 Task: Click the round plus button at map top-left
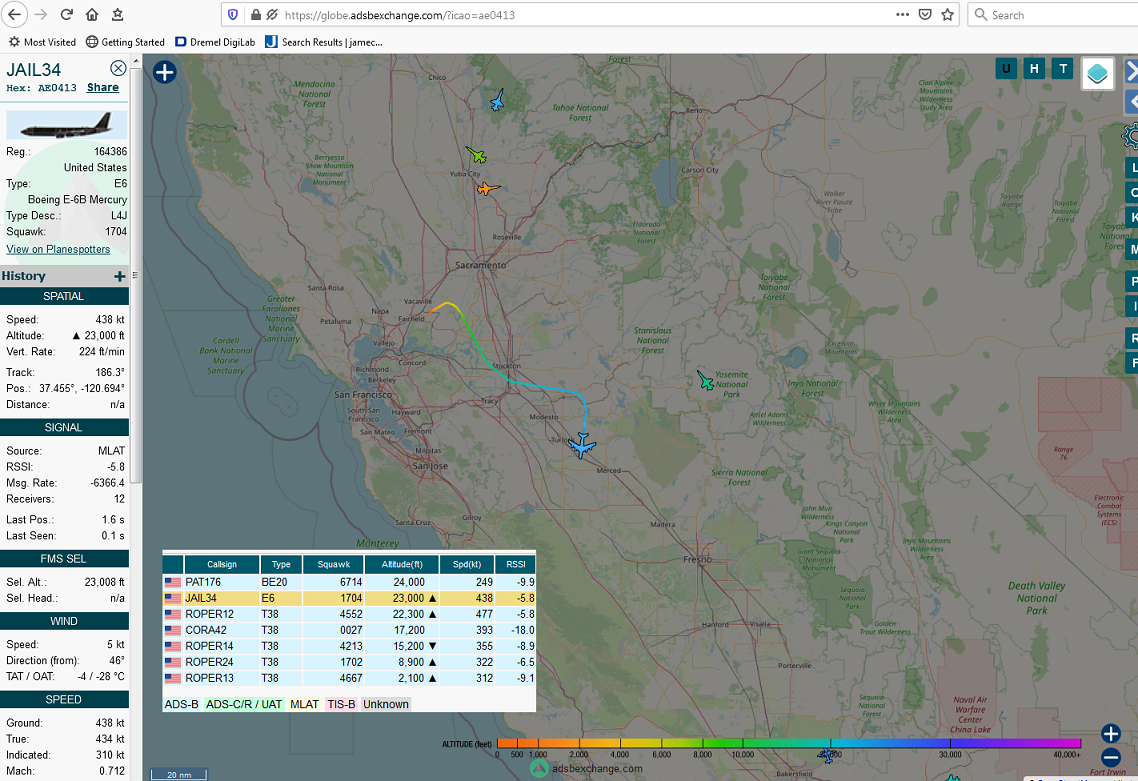[165, 72]
